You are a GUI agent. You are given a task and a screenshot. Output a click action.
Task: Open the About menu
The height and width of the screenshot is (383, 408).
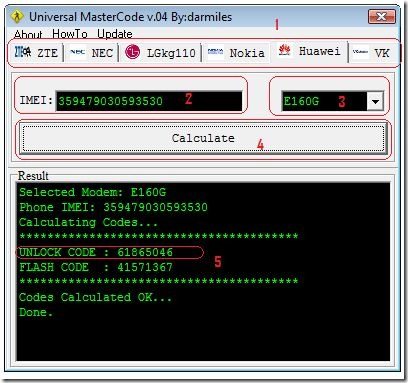(x=28, y=34)
